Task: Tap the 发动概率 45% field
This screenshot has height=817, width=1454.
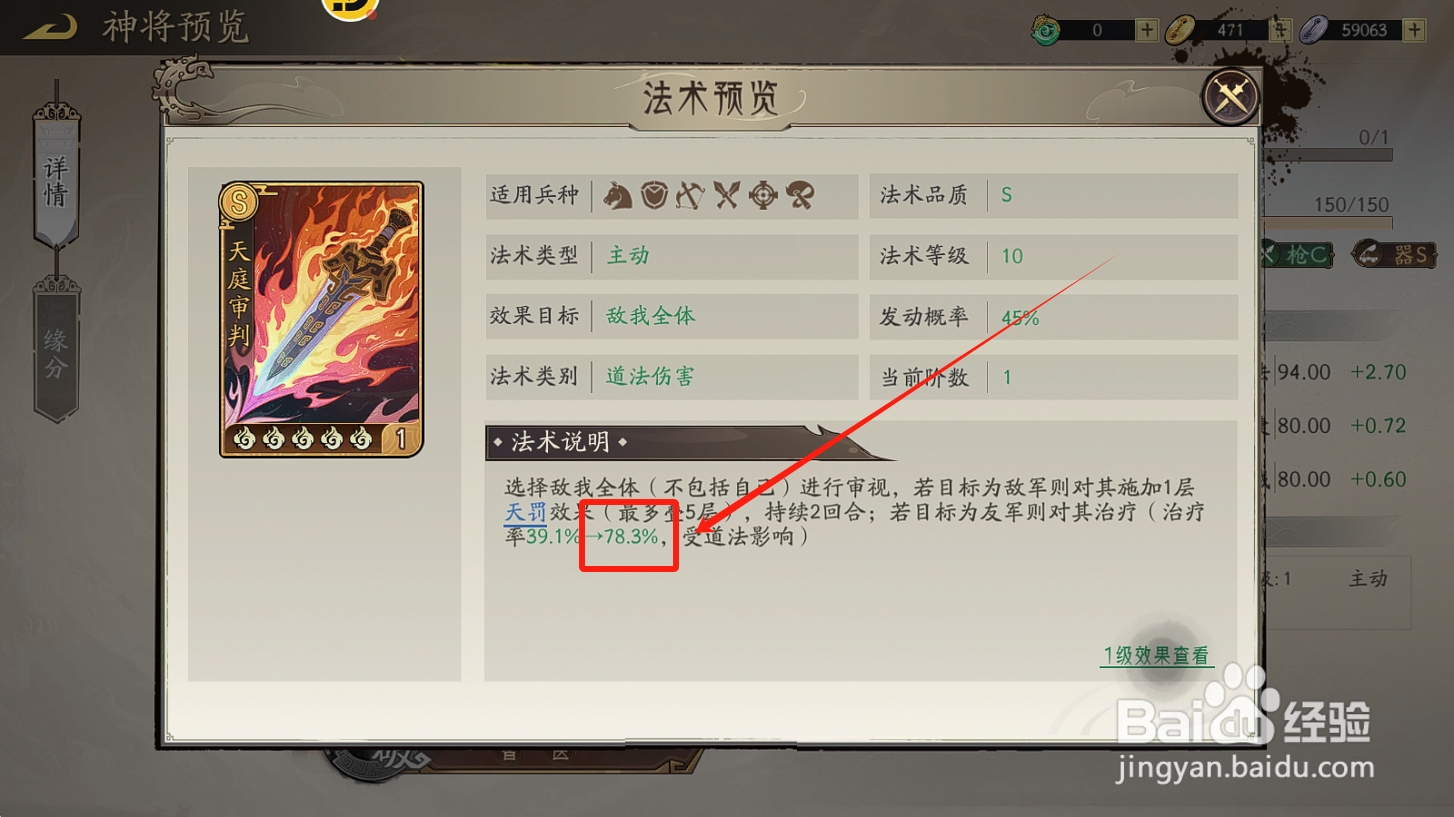Action: tap(1054, 317)
